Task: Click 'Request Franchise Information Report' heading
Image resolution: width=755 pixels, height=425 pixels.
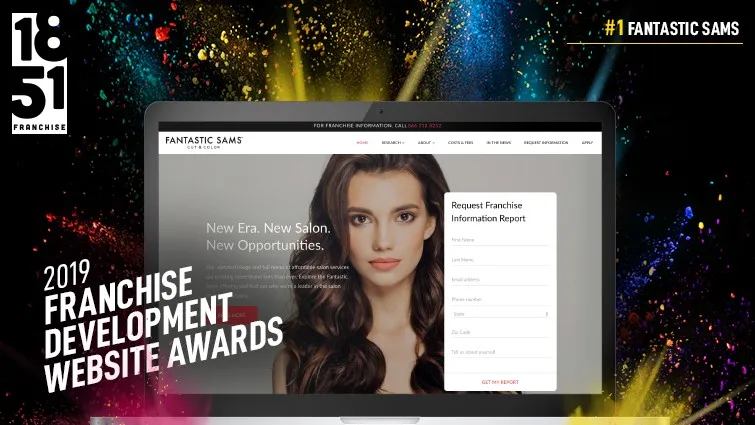Action: pos(488,212)
